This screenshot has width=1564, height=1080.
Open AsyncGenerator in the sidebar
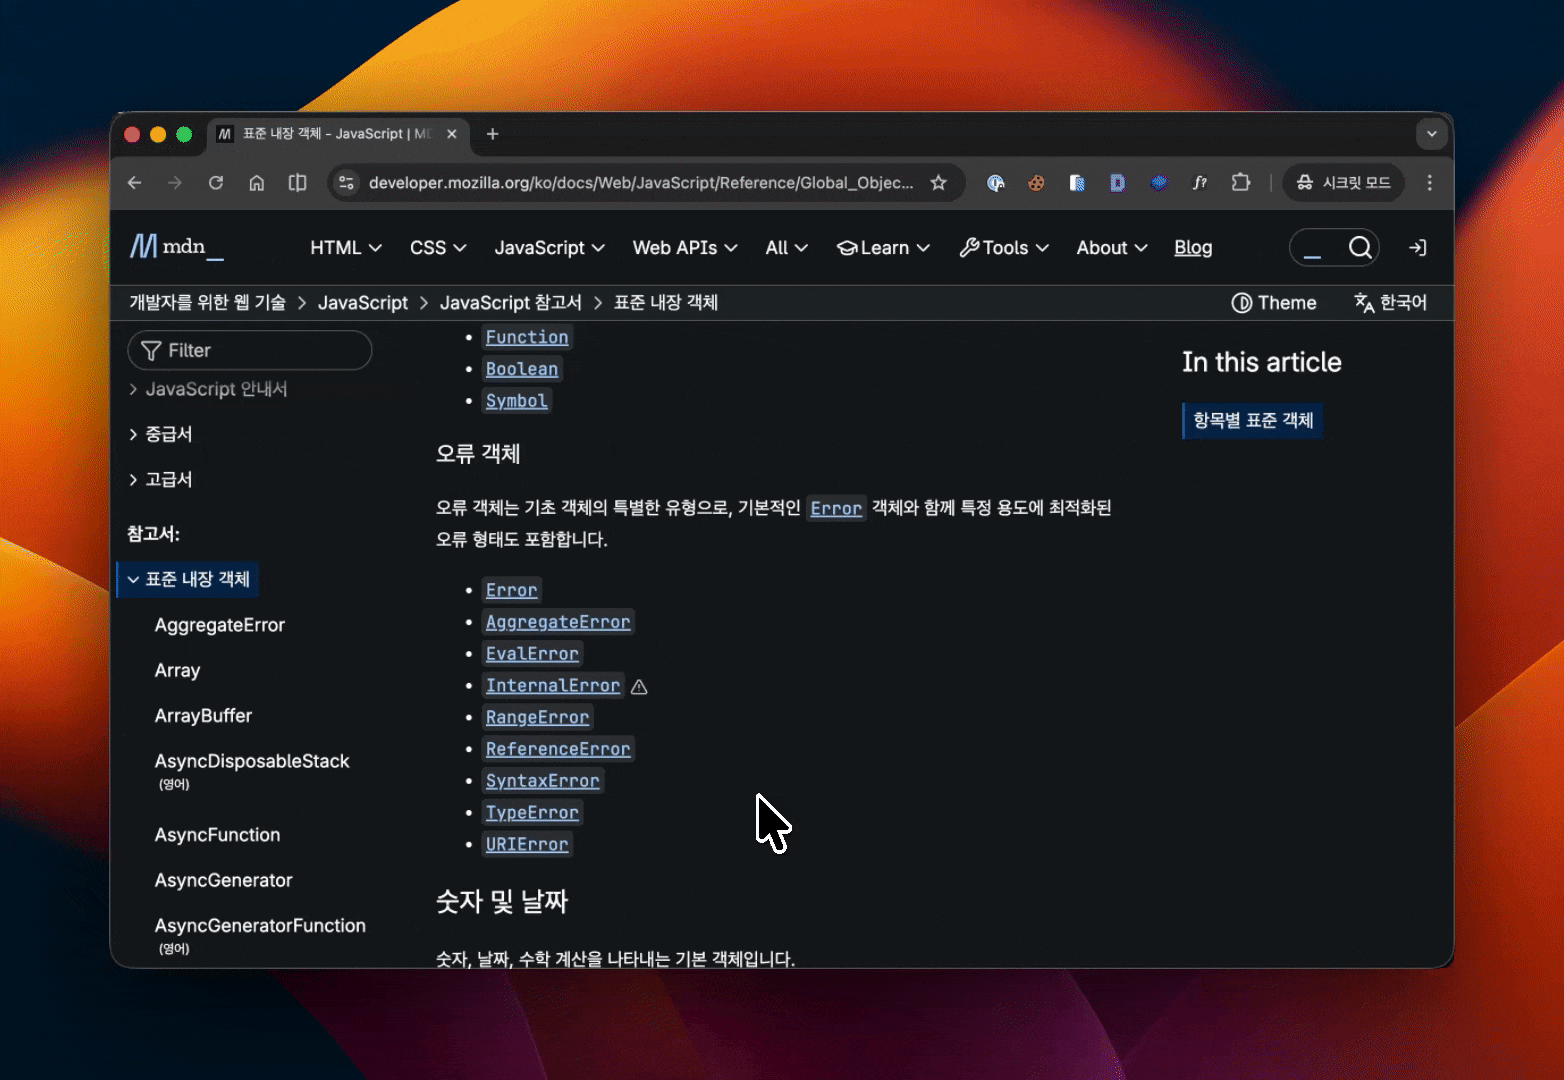coord(223,880)
